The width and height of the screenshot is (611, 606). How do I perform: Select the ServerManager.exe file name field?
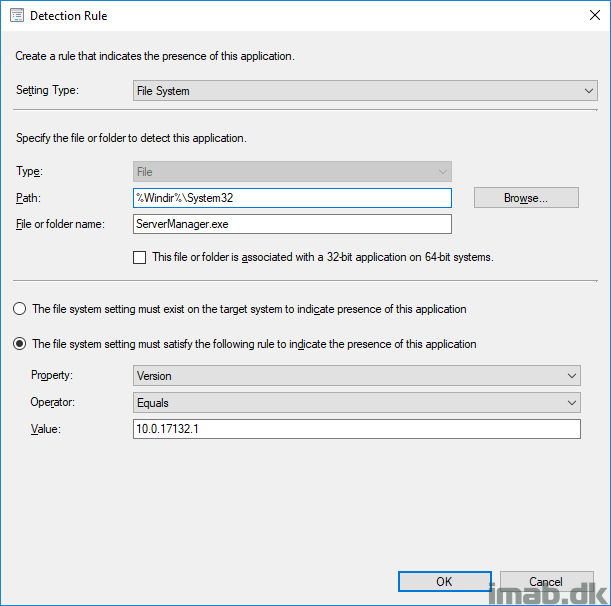292,224
